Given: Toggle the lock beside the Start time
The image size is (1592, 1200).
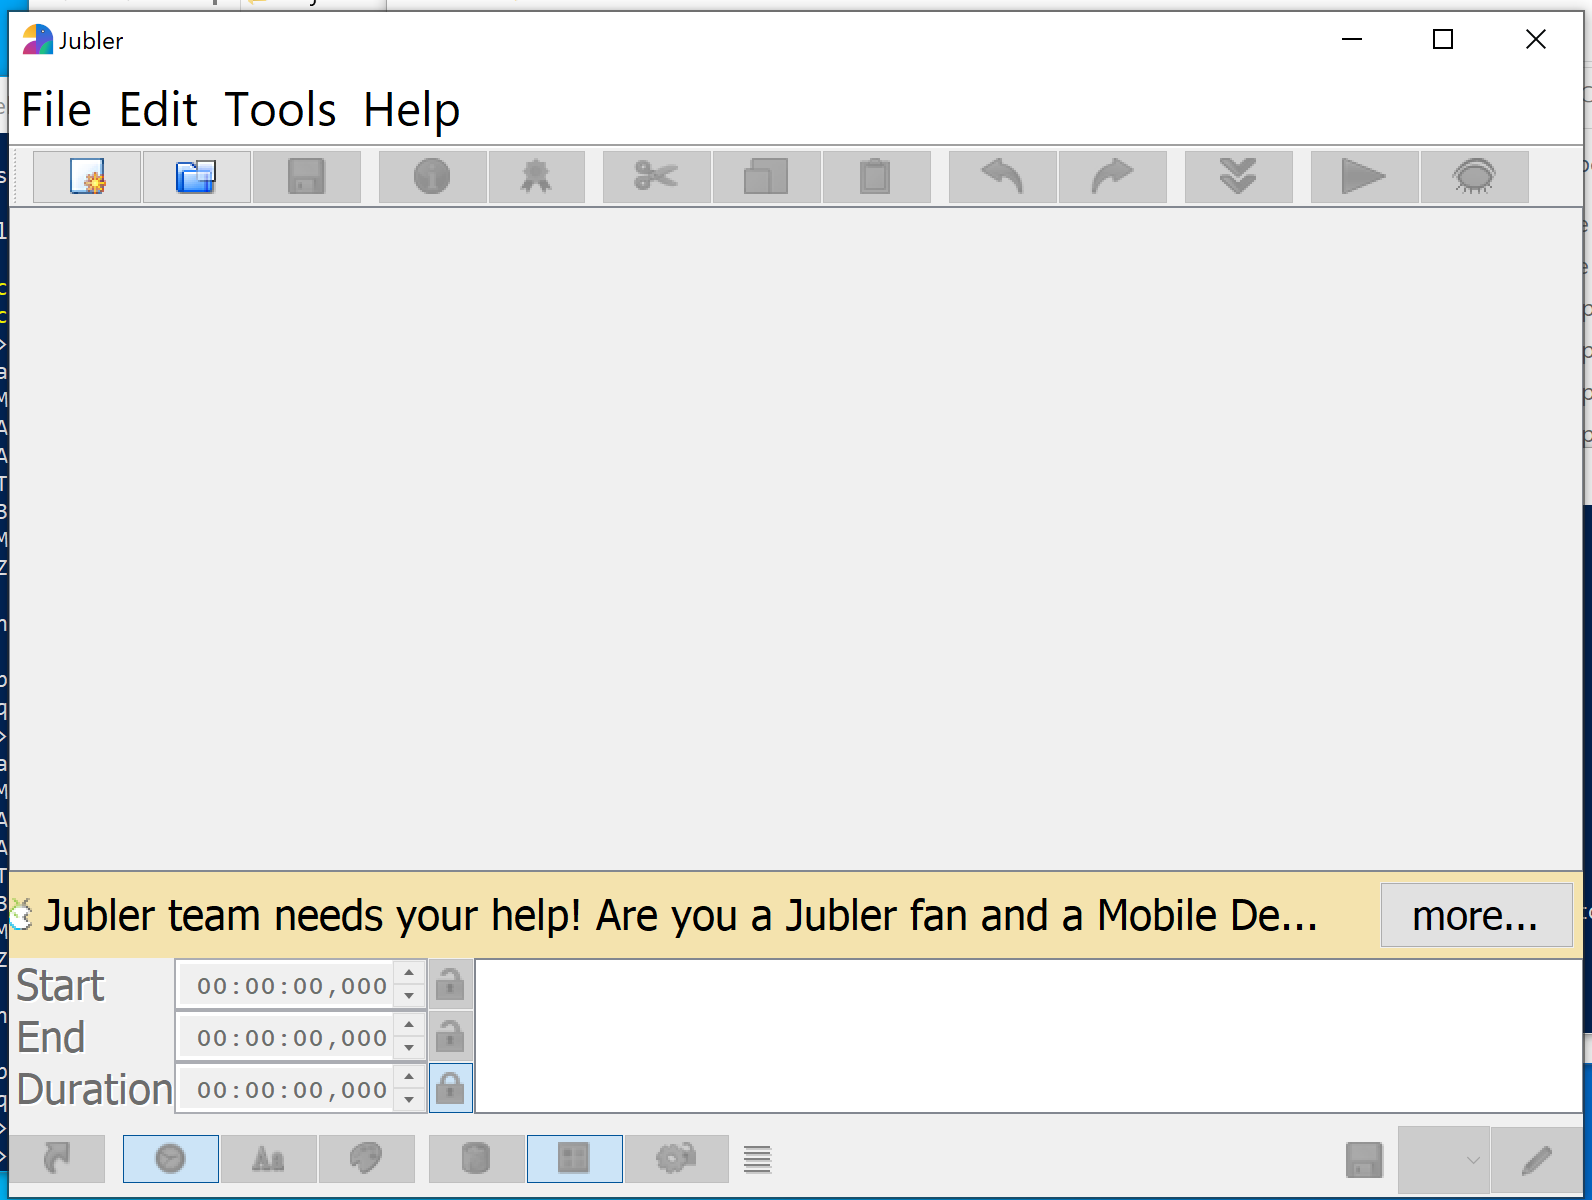Looking at the screenshot, I should coord(450,985).
